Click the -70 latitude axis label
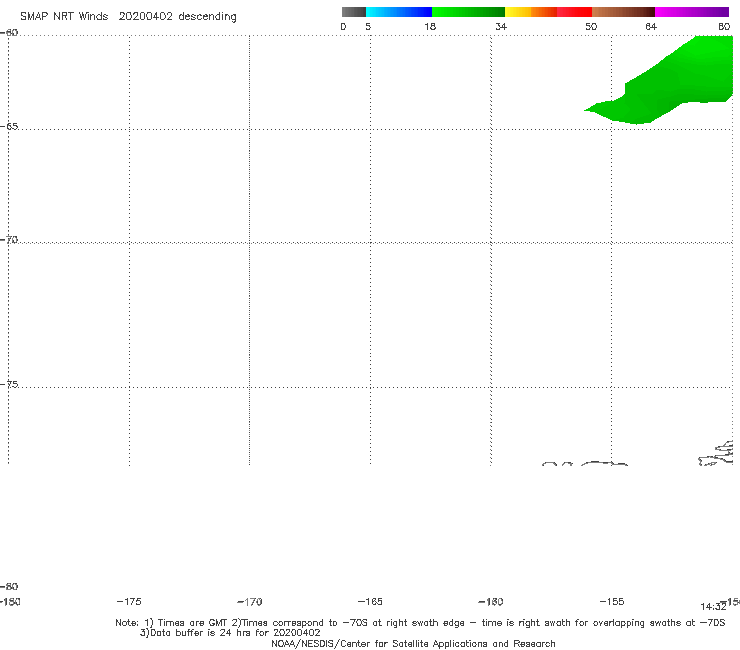Image resolution: width=740 pixels, height=650 pixels. tap(9, 240)
